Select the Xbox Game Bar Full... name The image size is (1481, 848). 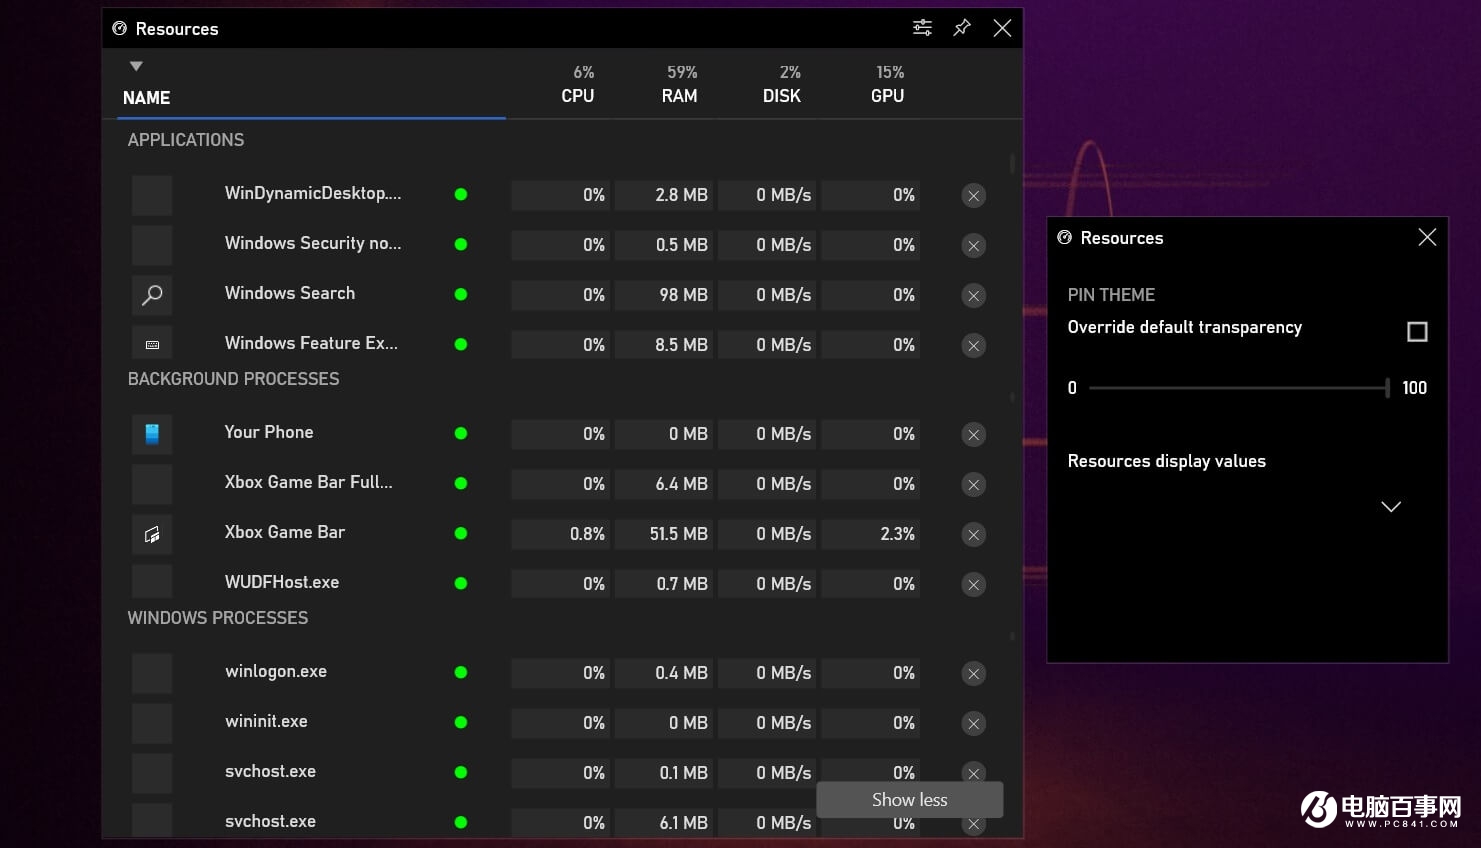(309, 482)
